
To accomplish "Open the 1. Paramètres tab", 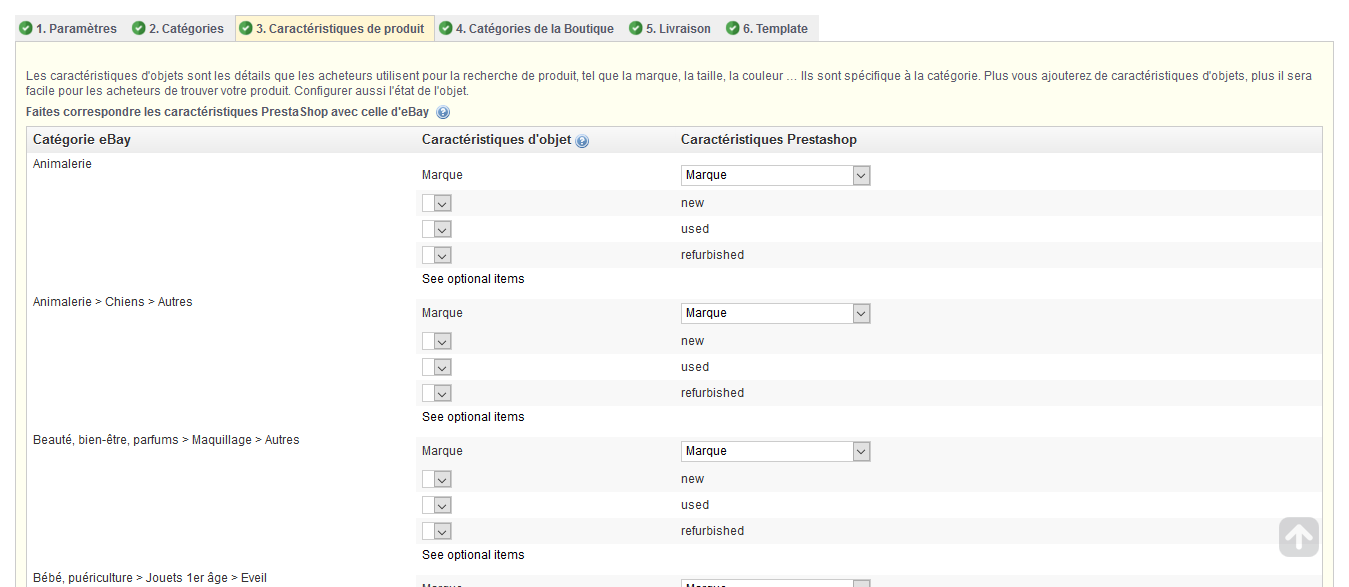I will (68, 29).
